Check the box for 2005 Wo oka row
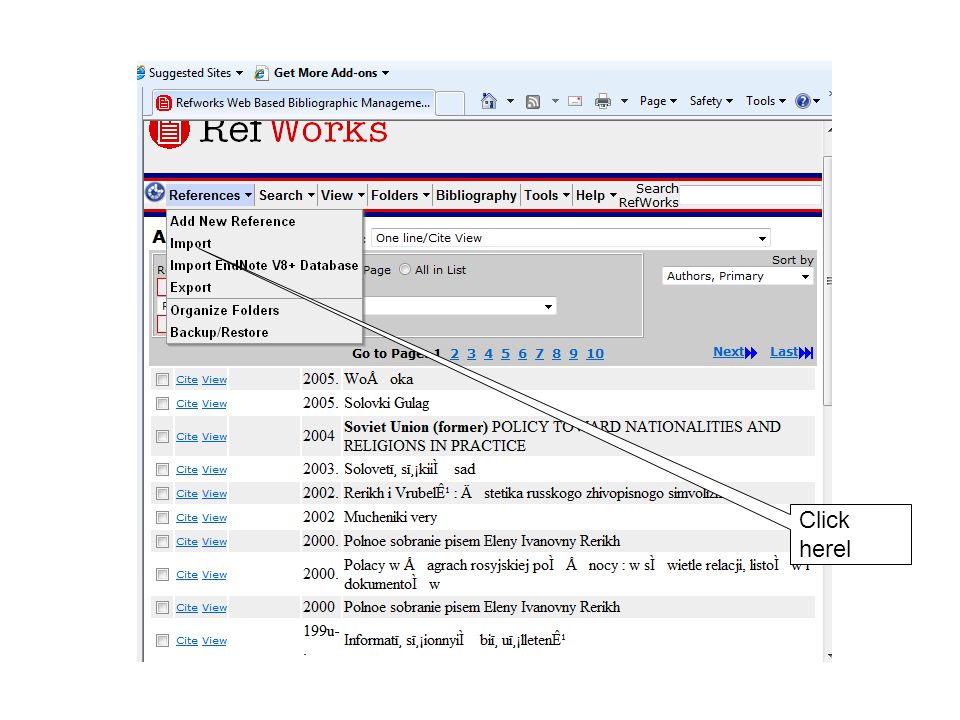Viewport: 960px width, 720px height. (162, 380)
